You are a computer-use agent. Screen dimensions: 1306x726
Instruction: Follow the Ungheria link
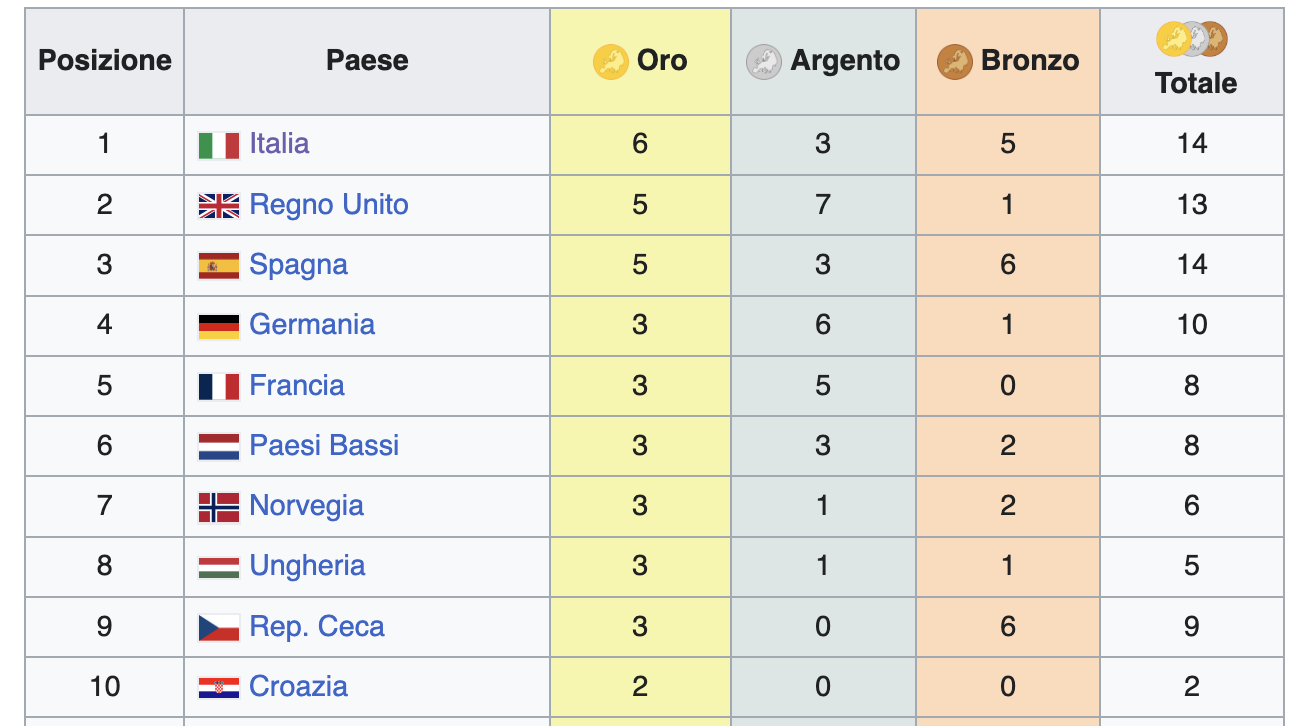click(x=307, y=566)
